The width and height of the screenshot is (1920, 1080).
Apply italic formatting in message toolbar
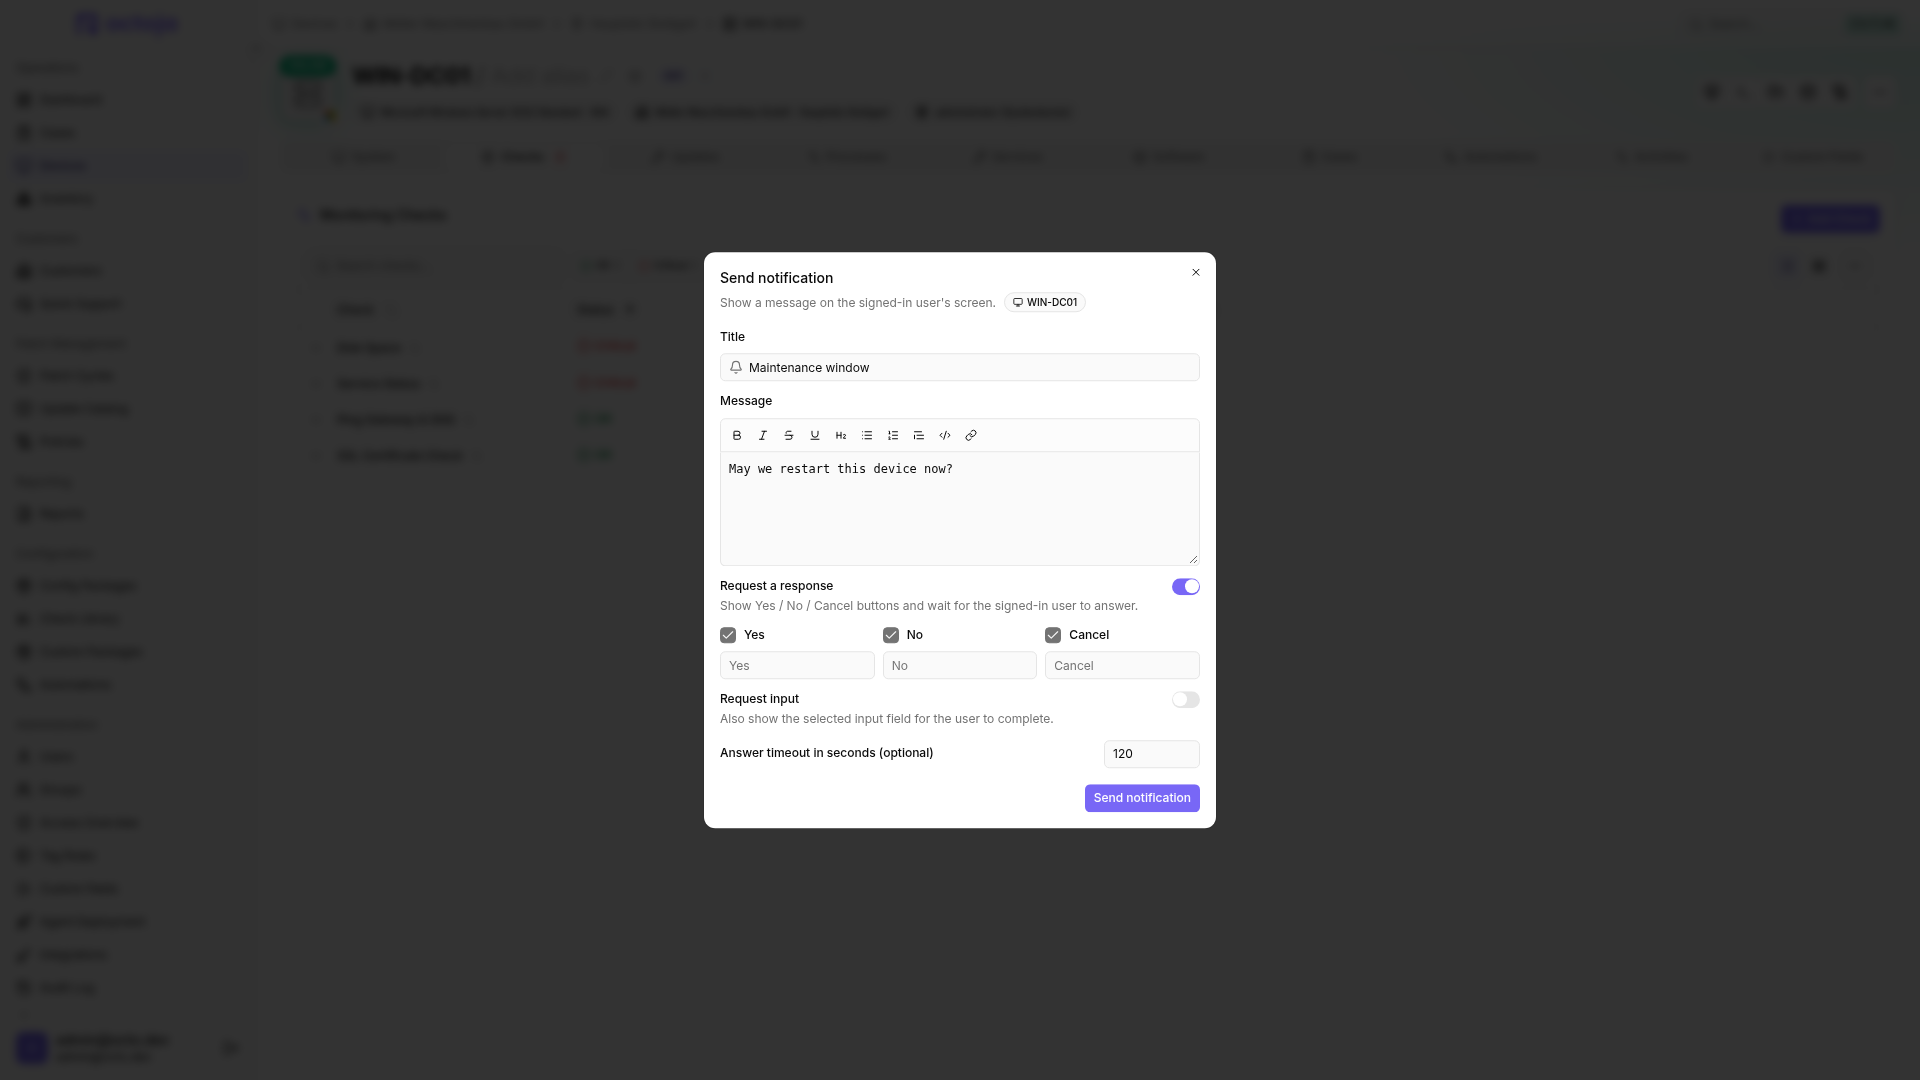click(763, 436)
